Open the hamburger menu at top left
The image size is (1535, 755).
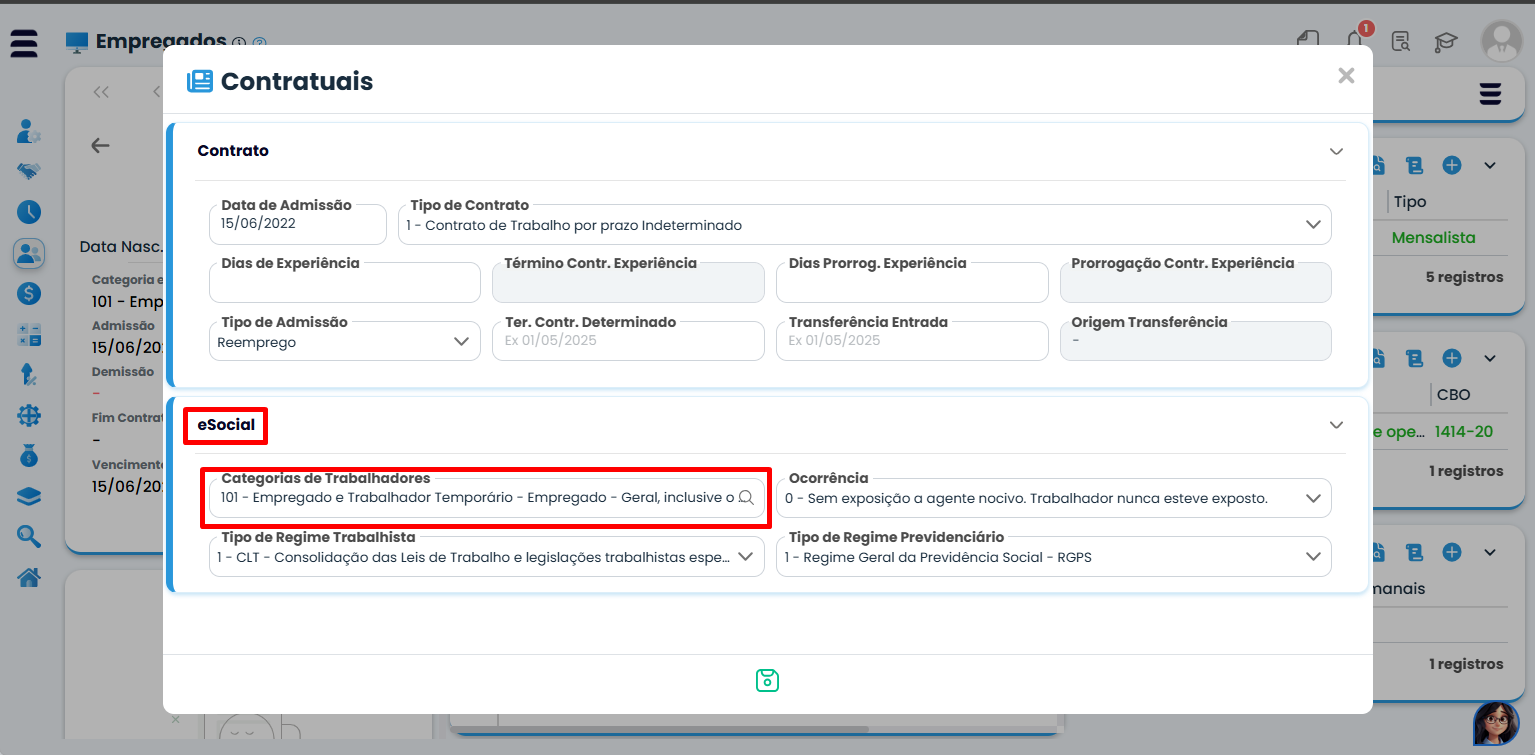24,44
